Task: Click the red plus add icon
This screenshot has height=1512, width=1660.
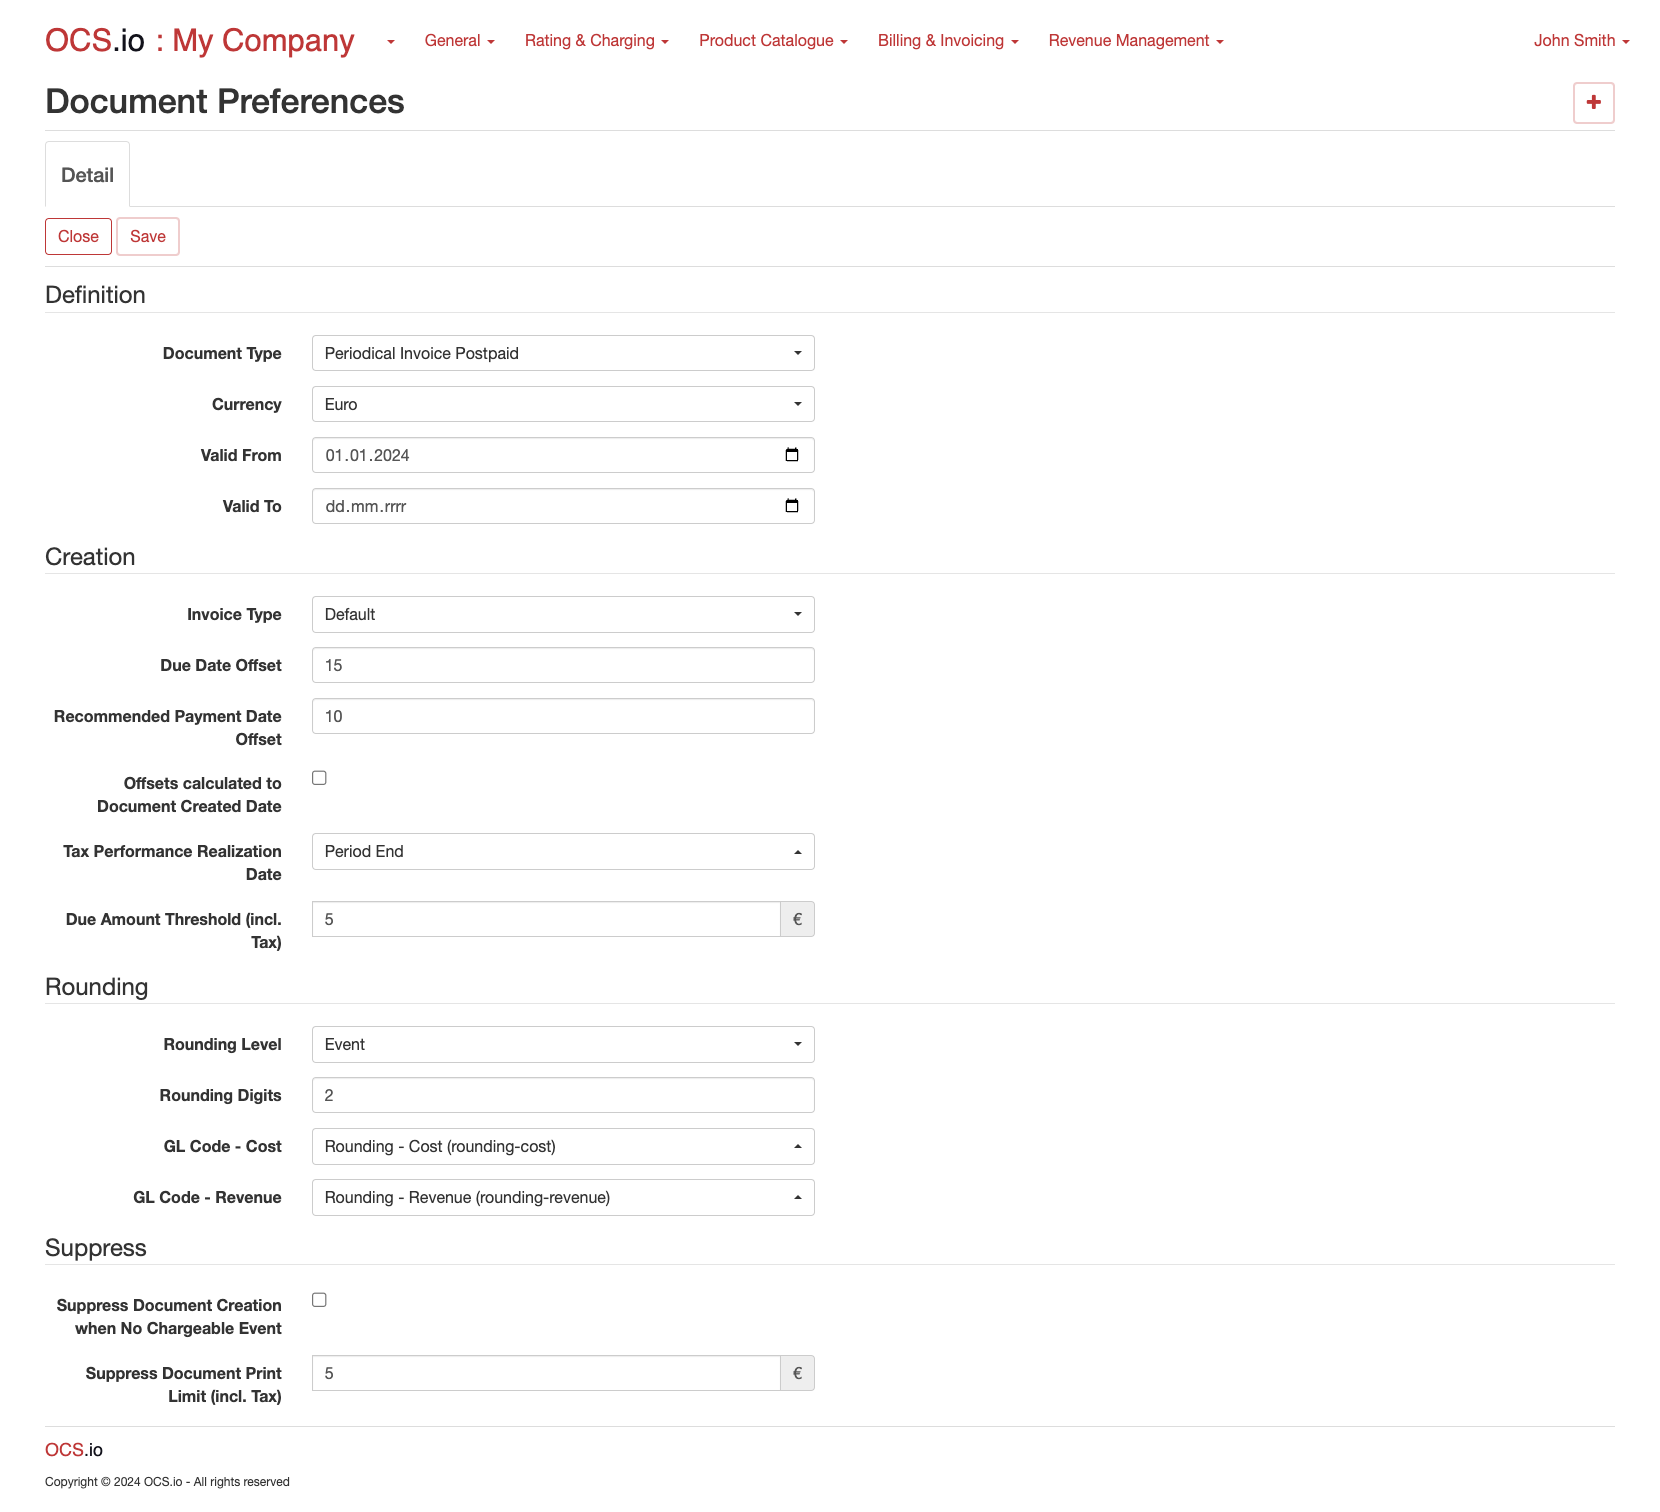Action: click(x=1593, y=102)
